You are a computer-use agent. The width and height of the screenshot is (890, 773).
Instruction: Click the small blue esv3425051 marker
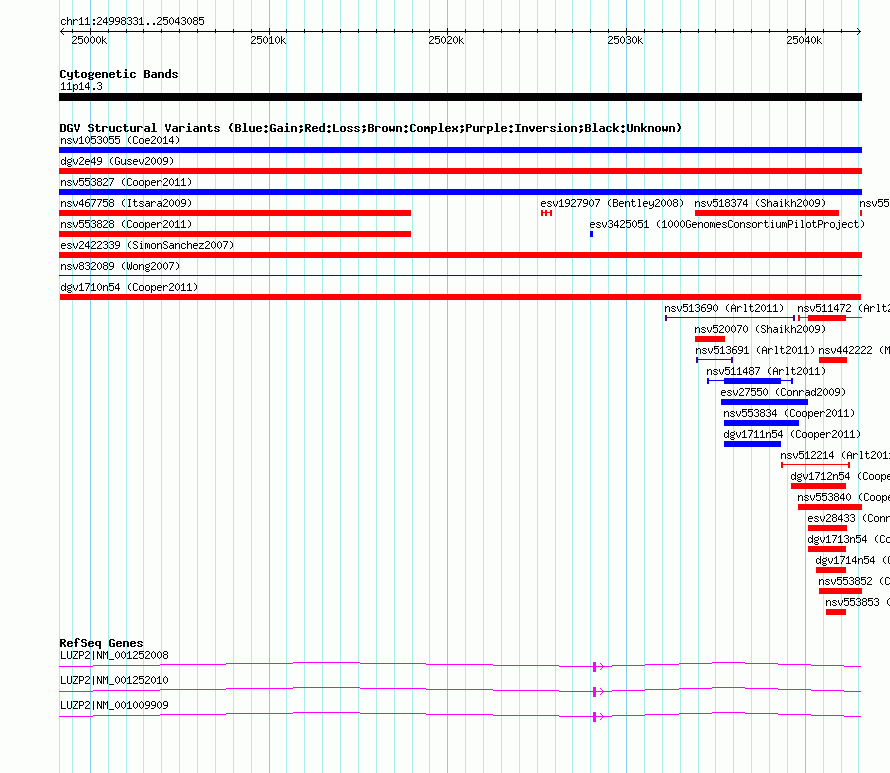click(x=591, y=234)
